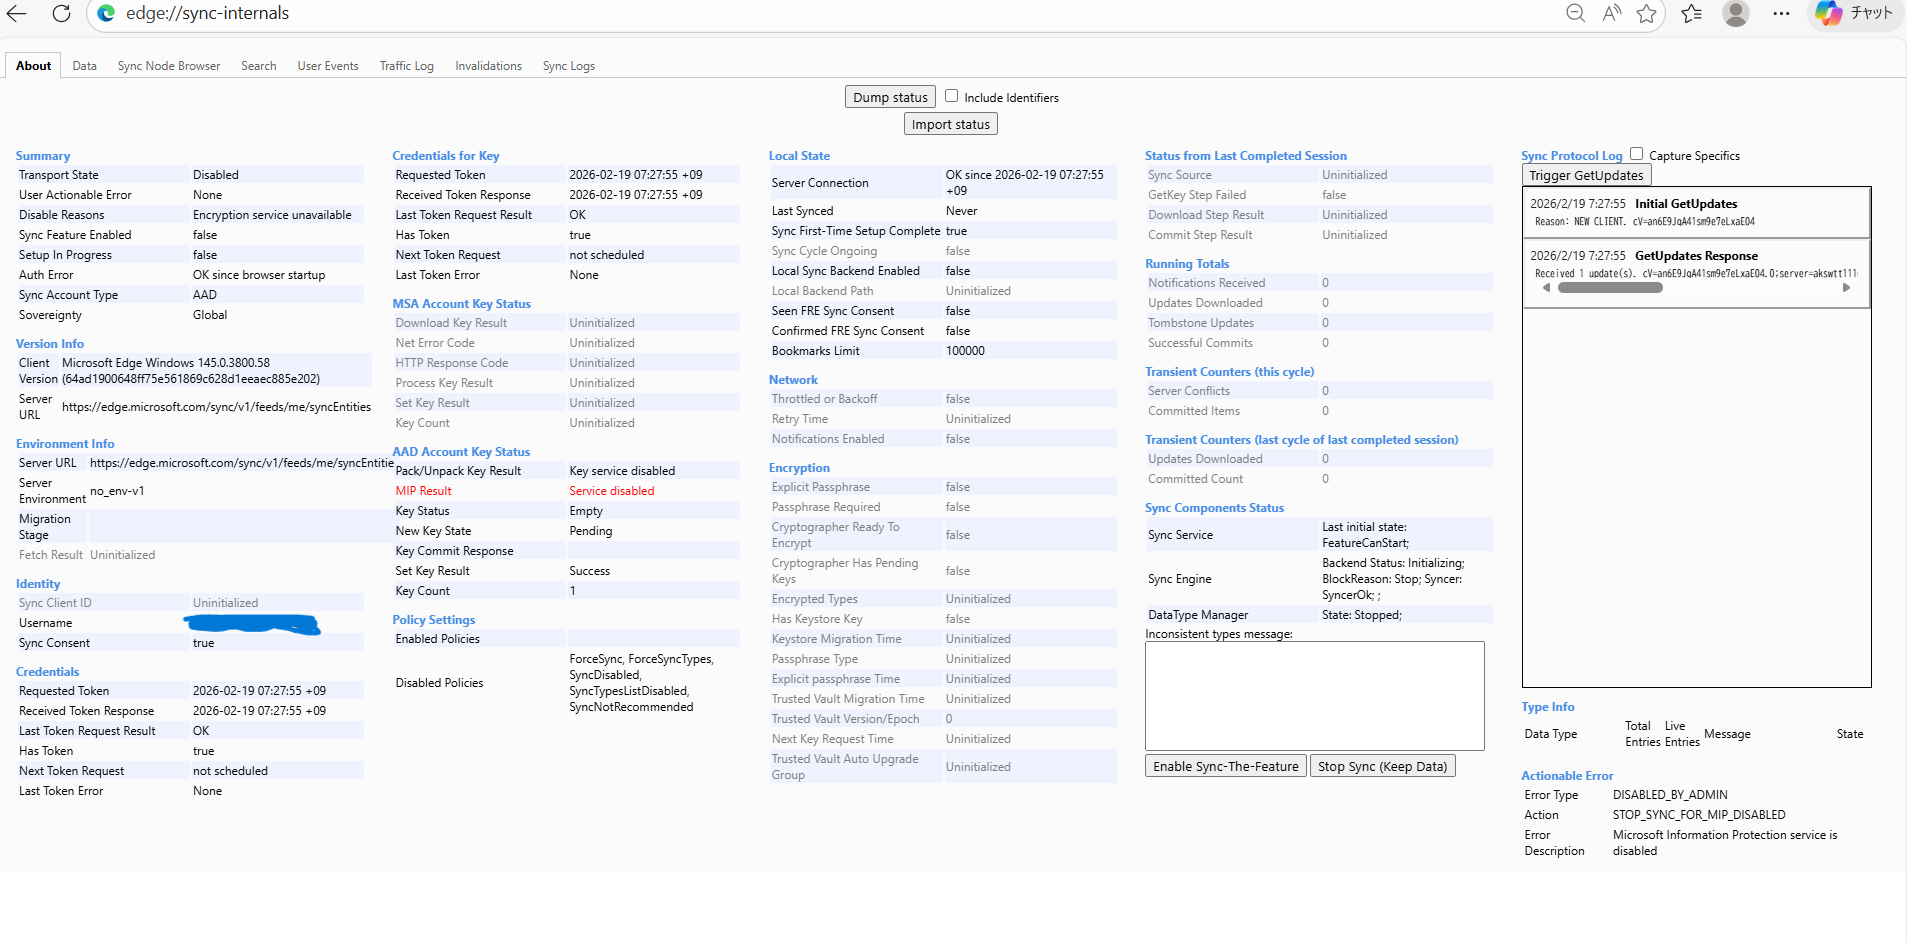The image size is (1907, 943).
Task: Expand the Initial GetUpdates log entry
Action: coord(1696,212)
